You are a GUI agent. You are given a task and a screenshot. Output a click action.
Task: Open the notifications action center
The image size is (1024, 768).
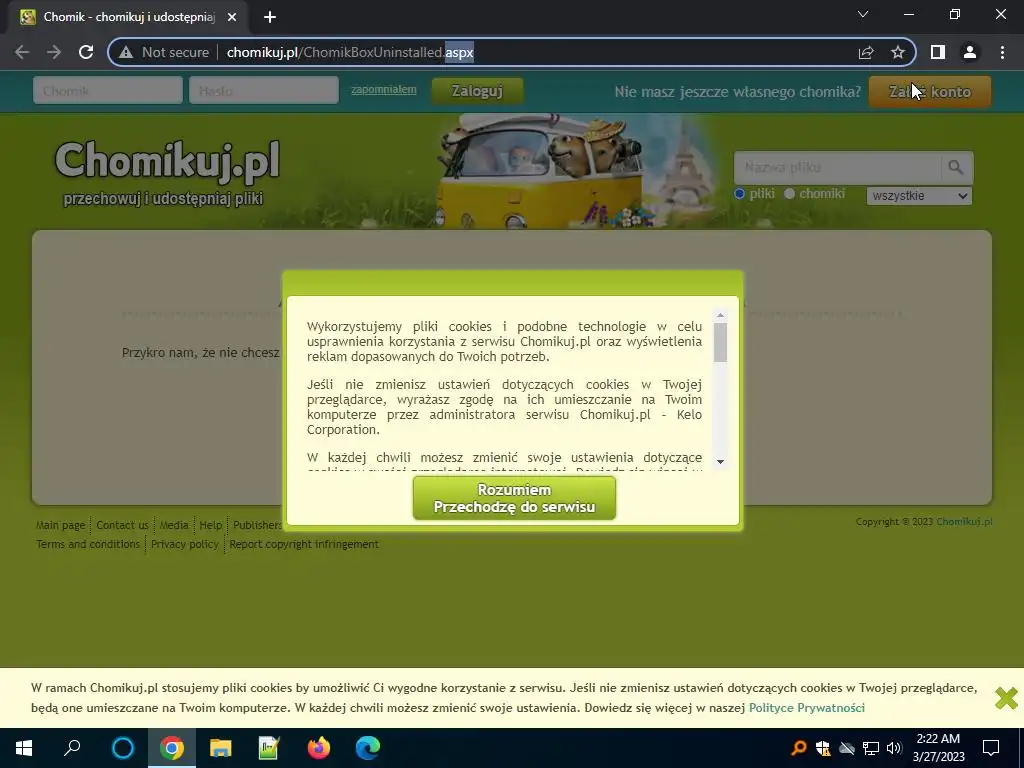(x=991, y=748)
